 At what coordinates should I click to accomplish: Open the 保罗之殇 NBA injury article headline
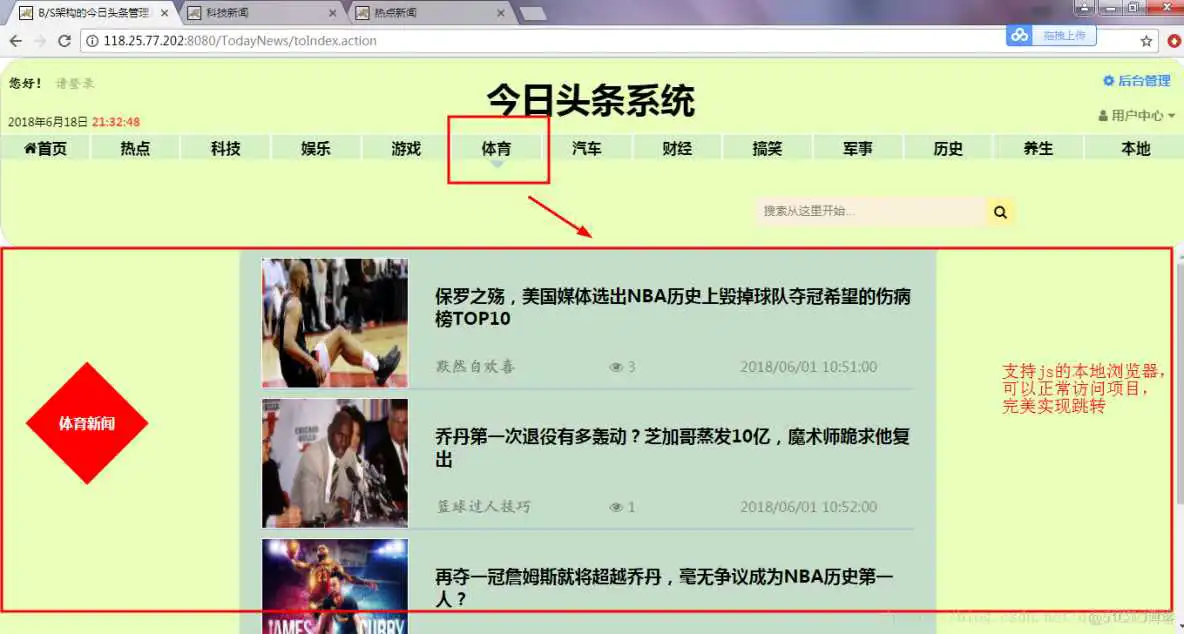[x=672, y=307]
